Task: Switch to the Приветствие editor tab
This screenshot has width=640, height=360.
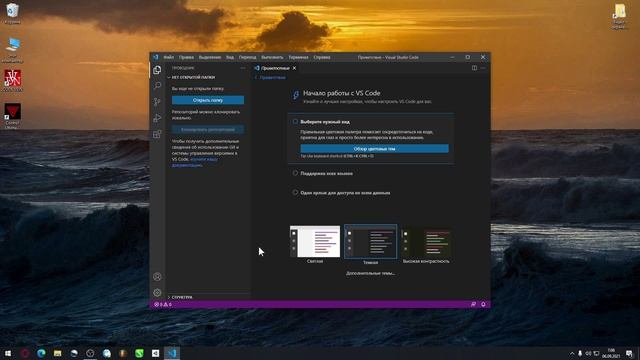Action: [x=275, y=68]
